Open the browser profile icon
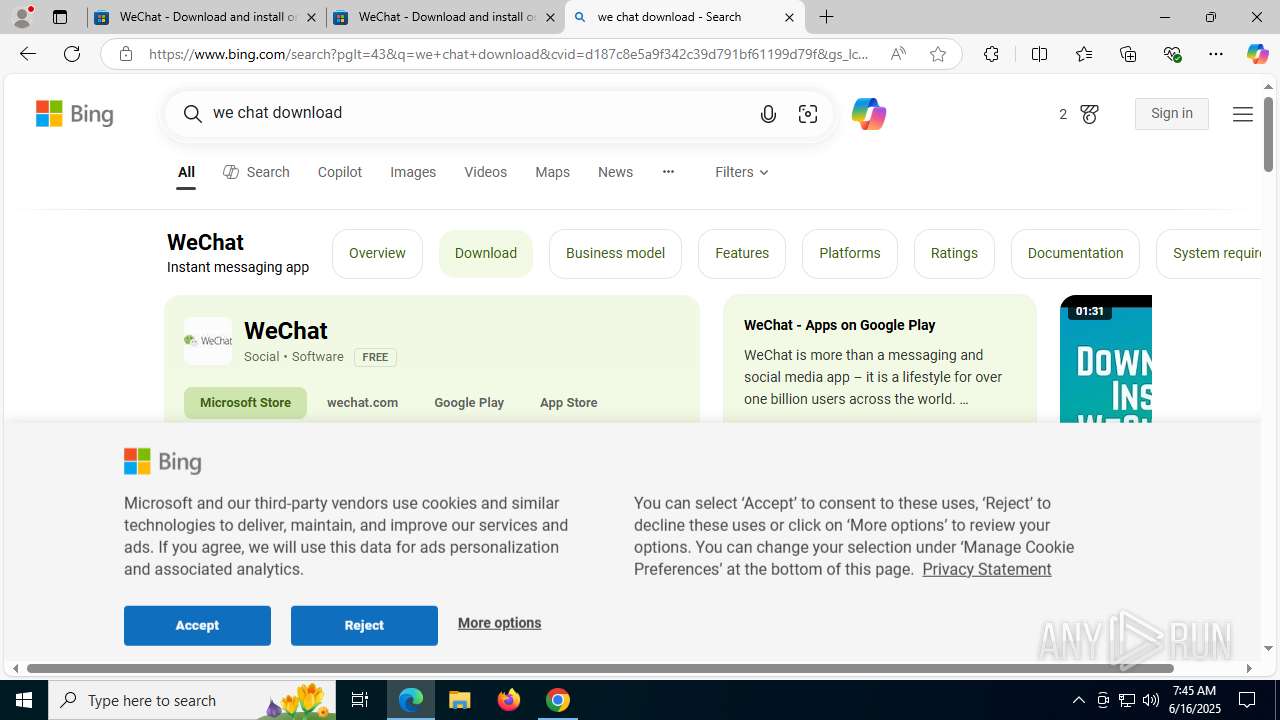 tap(22, 17)
